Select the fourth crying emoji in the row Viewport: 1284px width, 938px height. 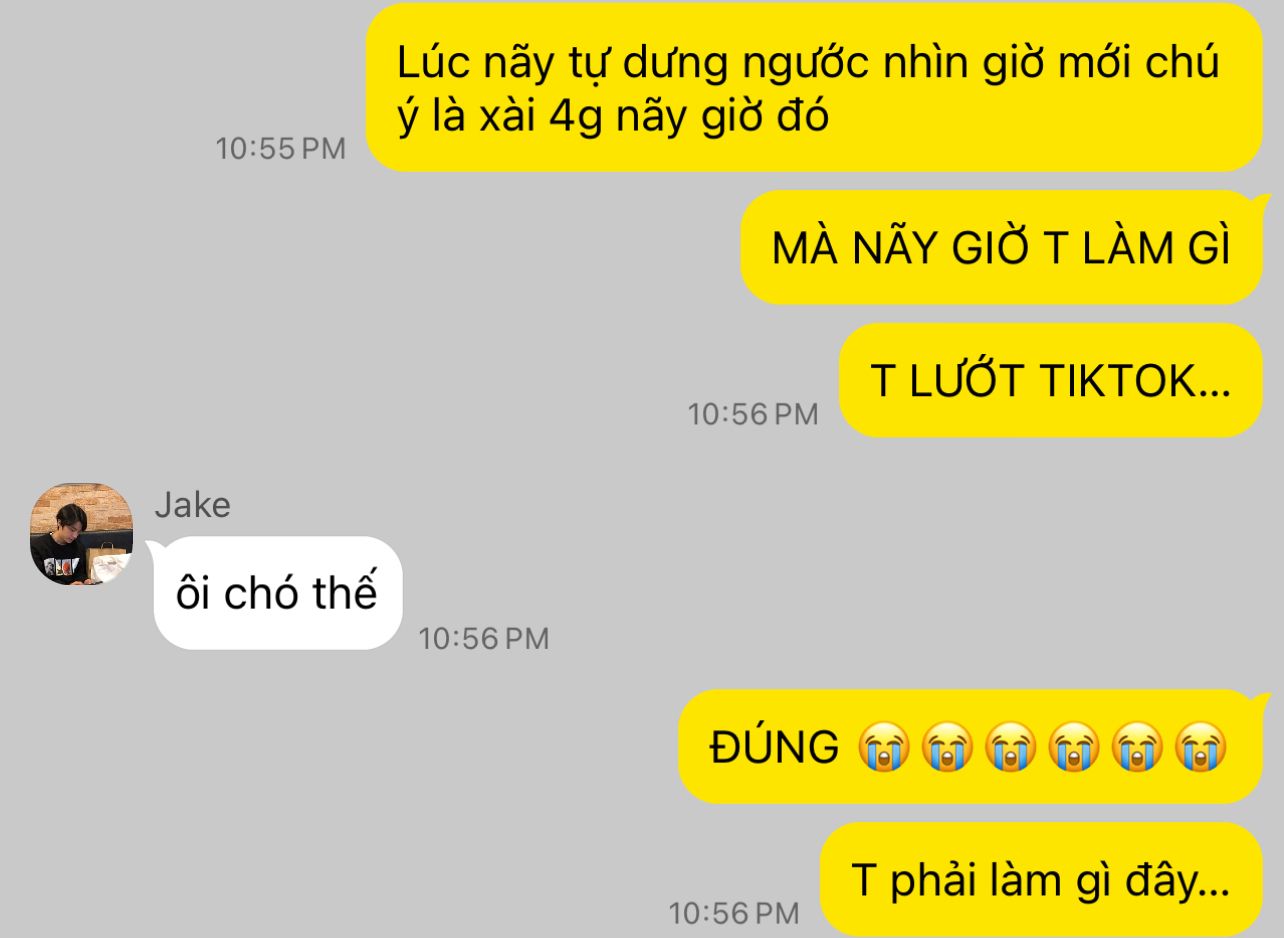(1074, 747)
